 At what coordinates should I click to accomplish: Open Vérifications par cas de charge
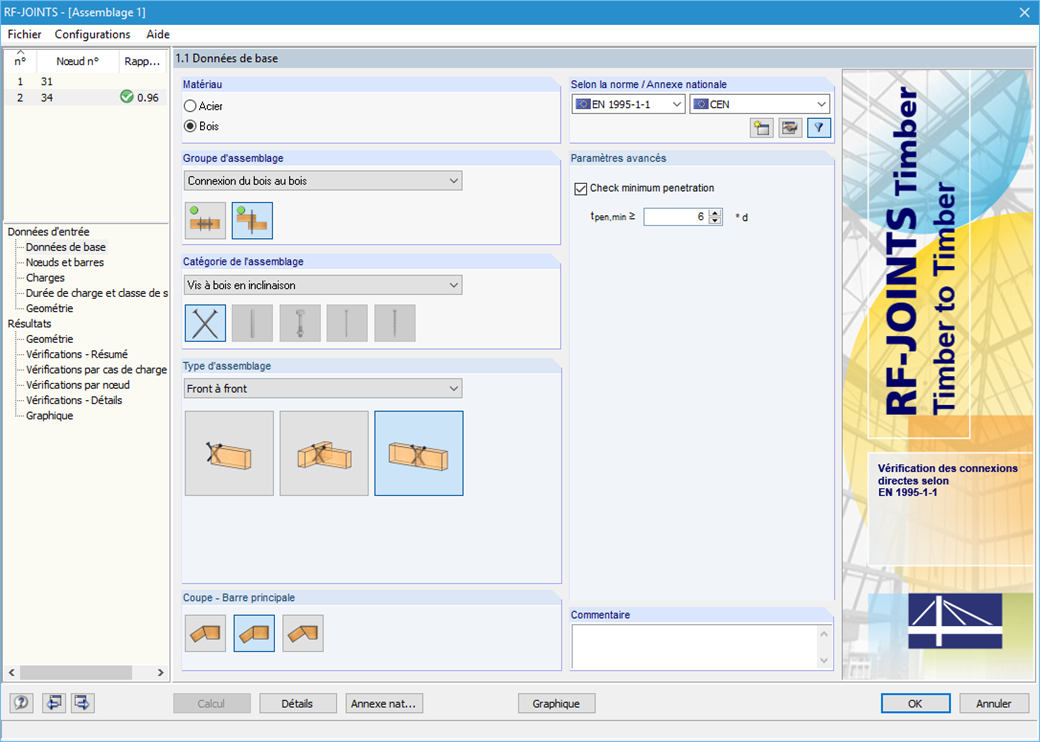click(x=96, y=369)
